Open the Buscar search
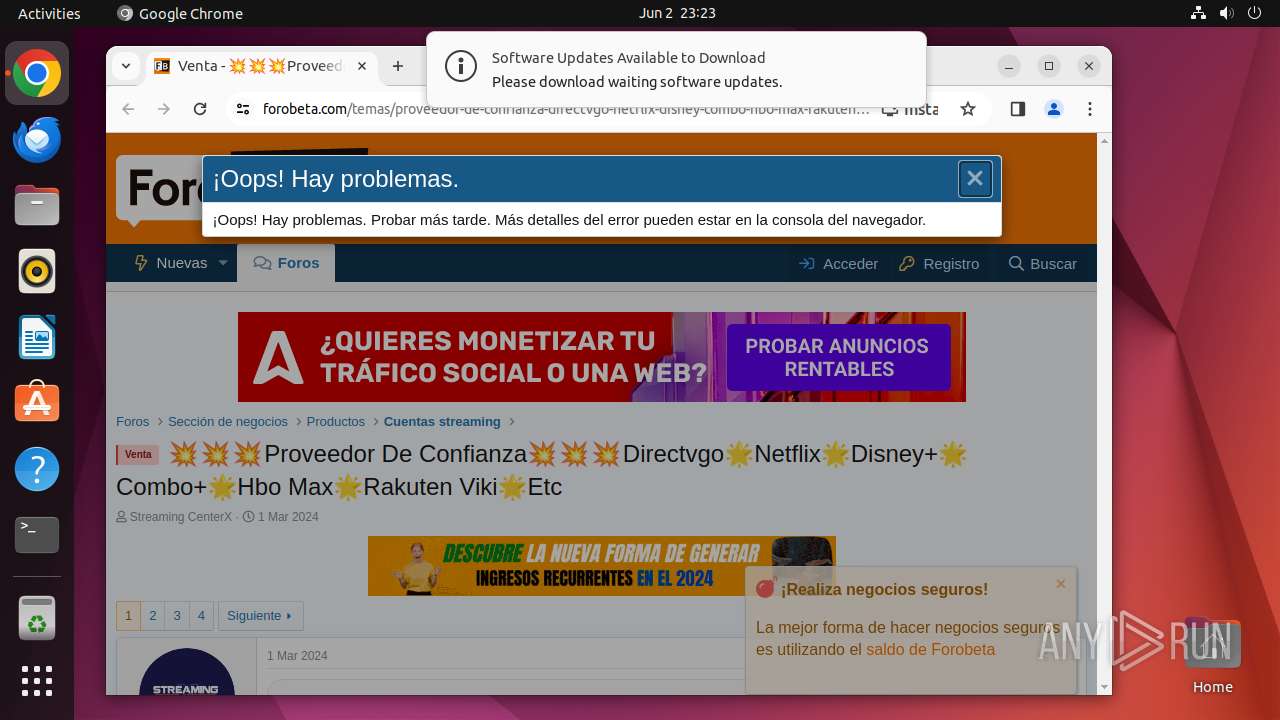1280x720 pixels. [1043, 263]
